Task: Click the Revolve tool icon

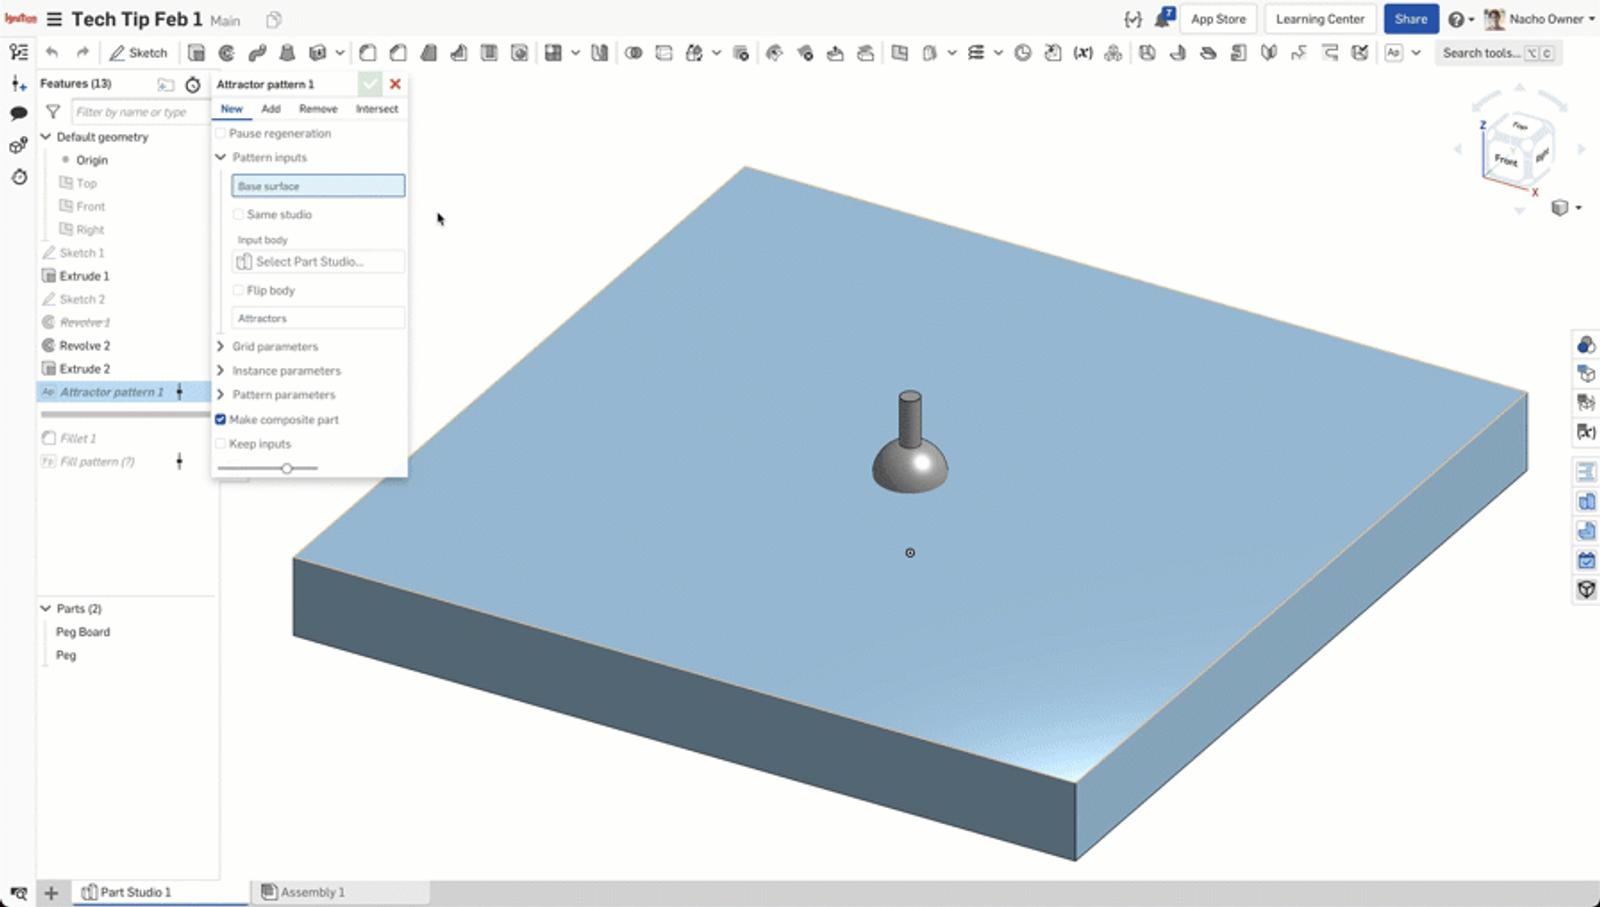Action: 227,53
